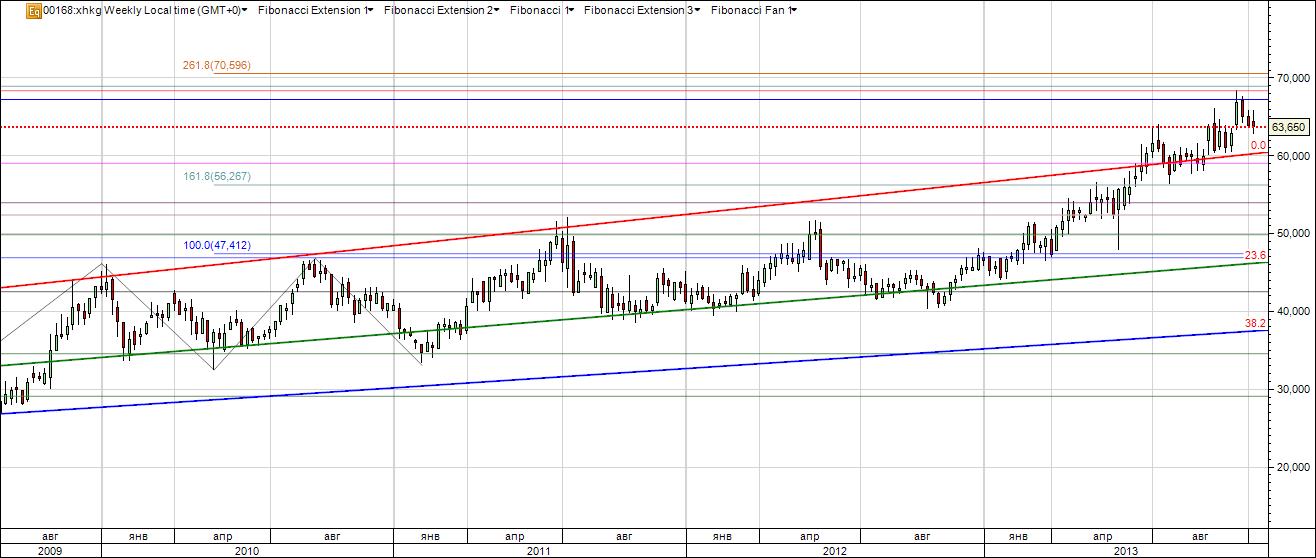Open the Fibonacci Fan 1 dropdown
Viewport: 1316px width, 558px height.
tap(754, 10)
